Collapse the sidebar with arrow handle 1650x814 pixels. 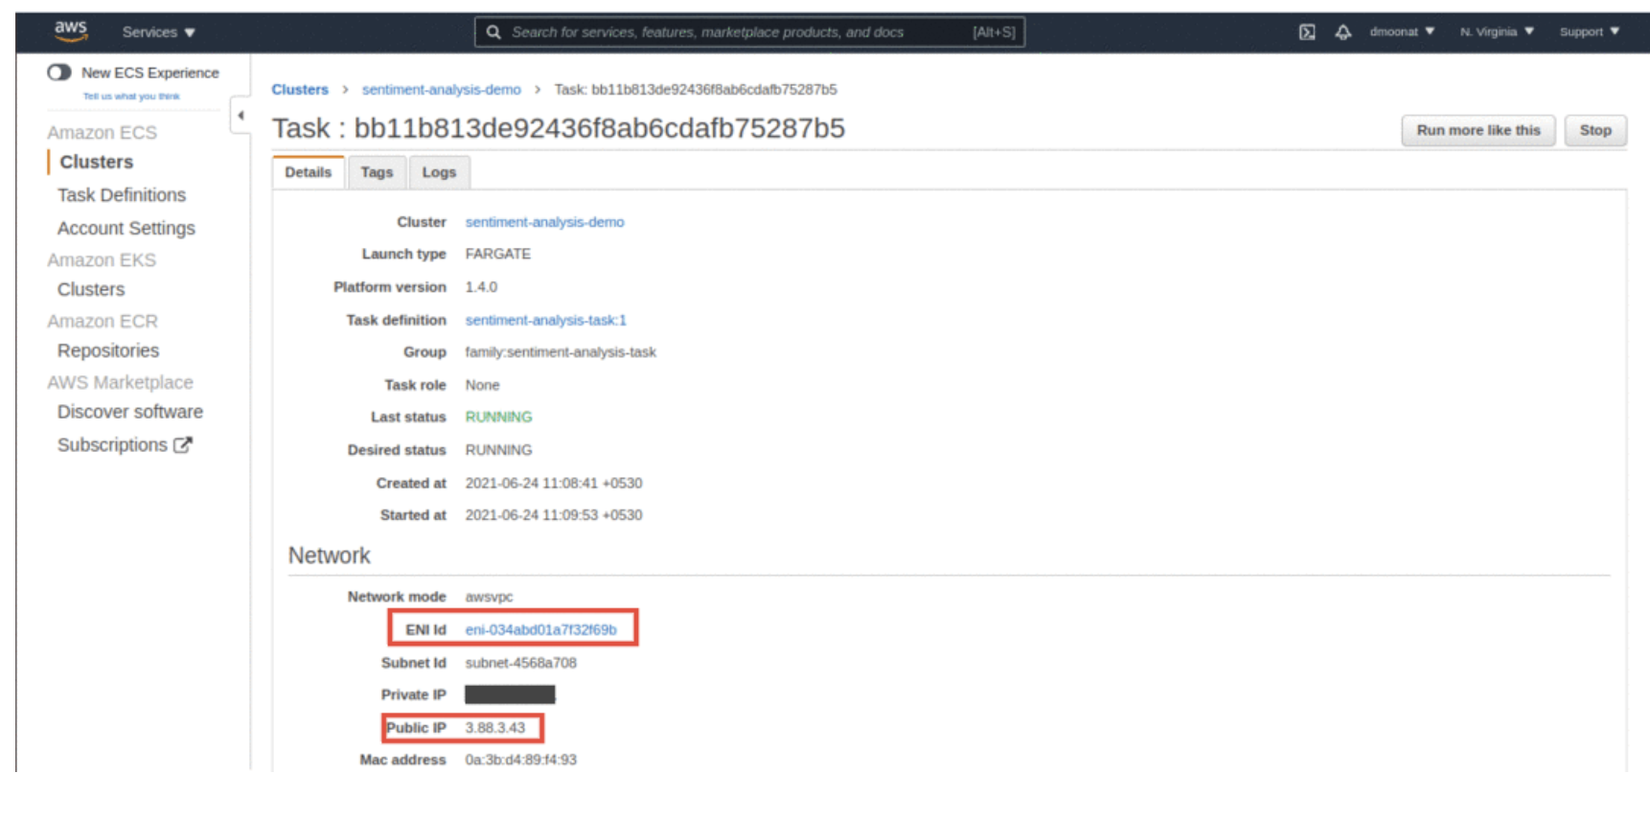click(240, 115)
